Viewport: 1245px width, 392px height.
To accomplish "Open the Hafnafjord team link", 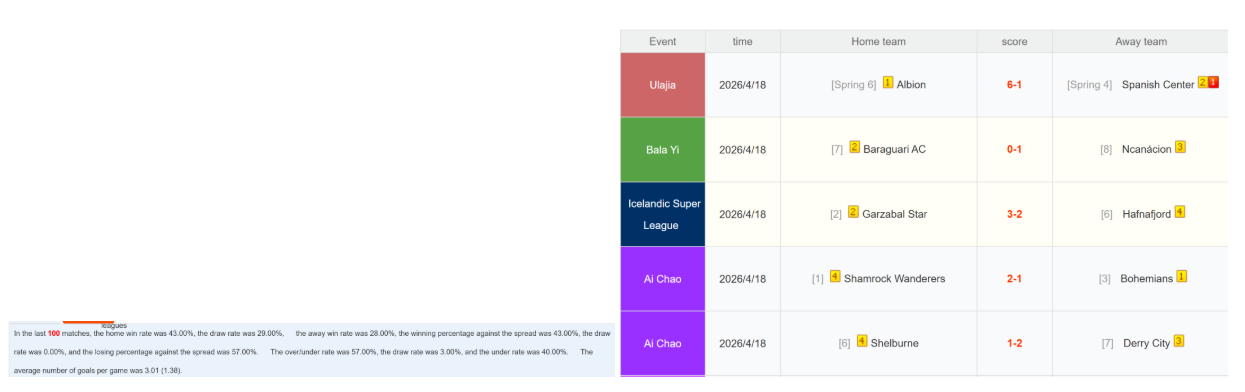I will [x=1146, y=214].
